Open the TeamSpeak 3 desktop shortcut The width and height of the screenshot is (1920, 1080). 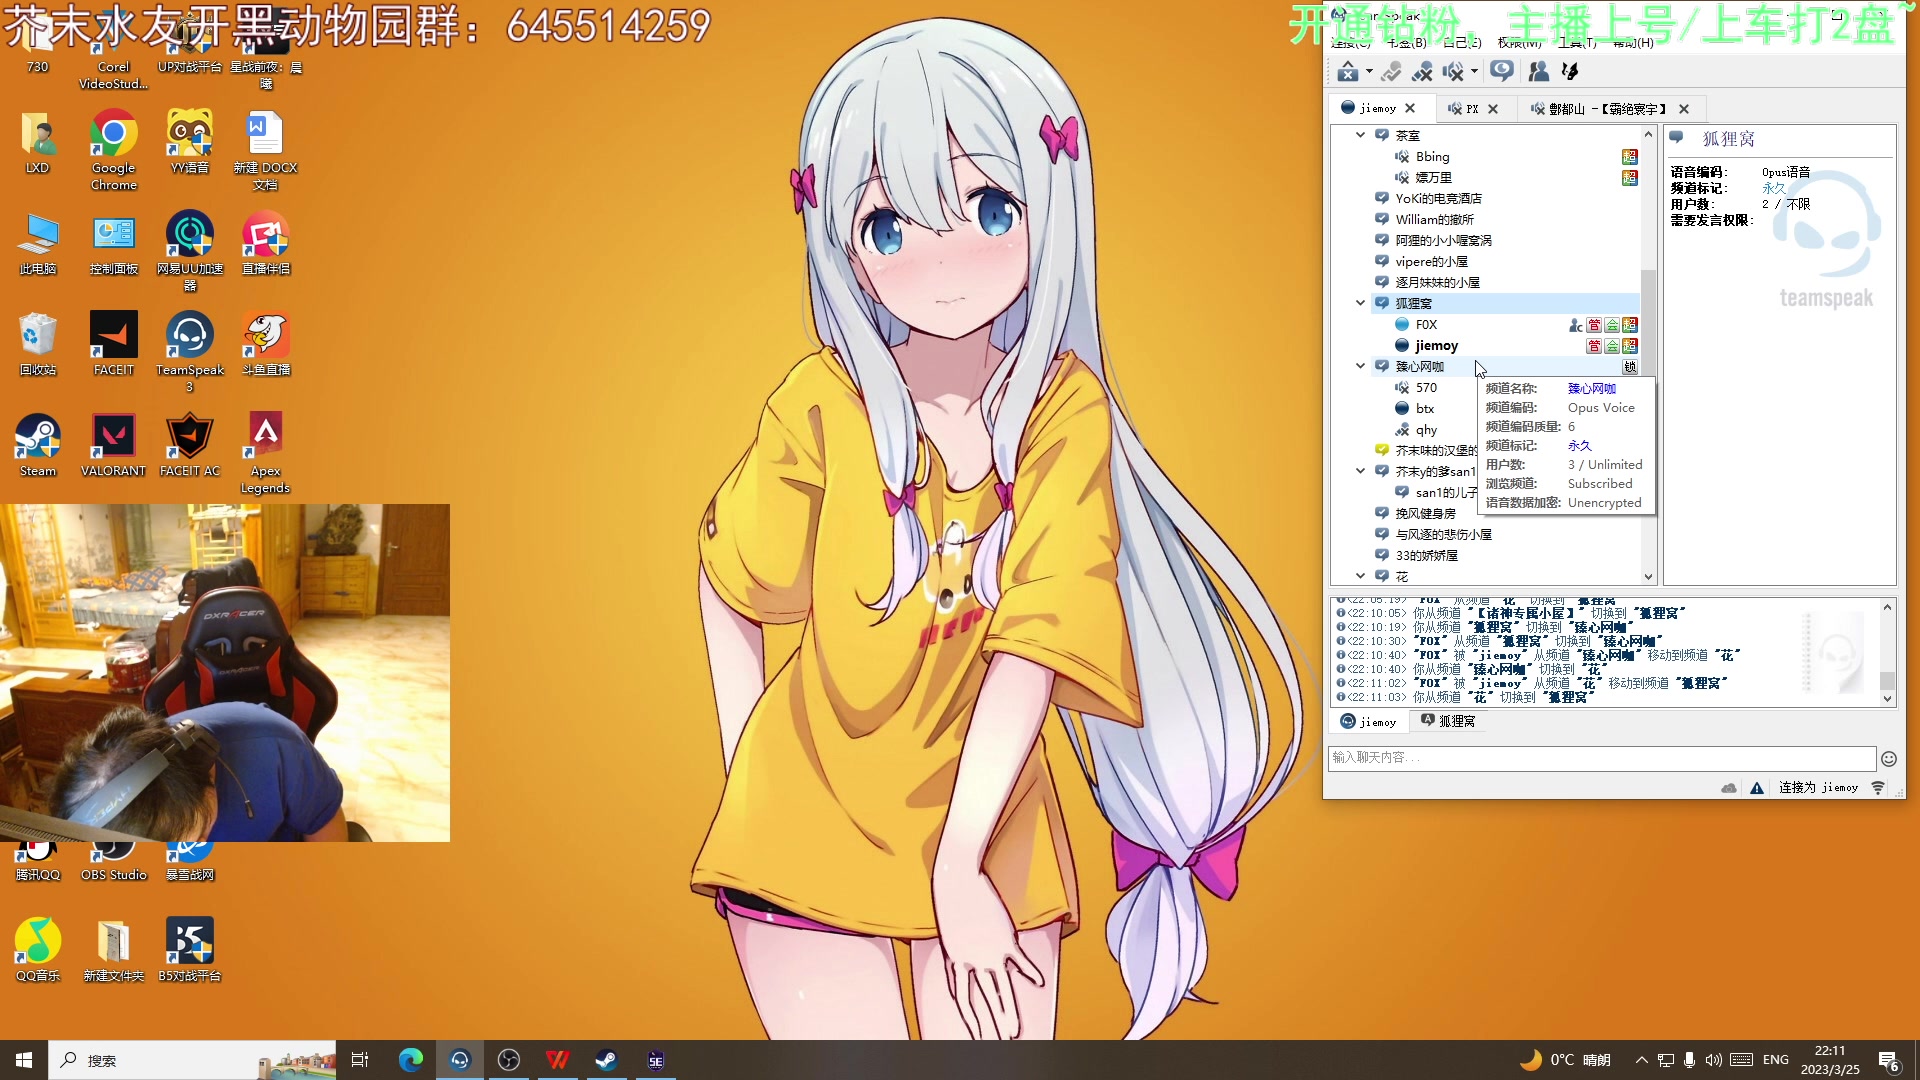point(190,352)
